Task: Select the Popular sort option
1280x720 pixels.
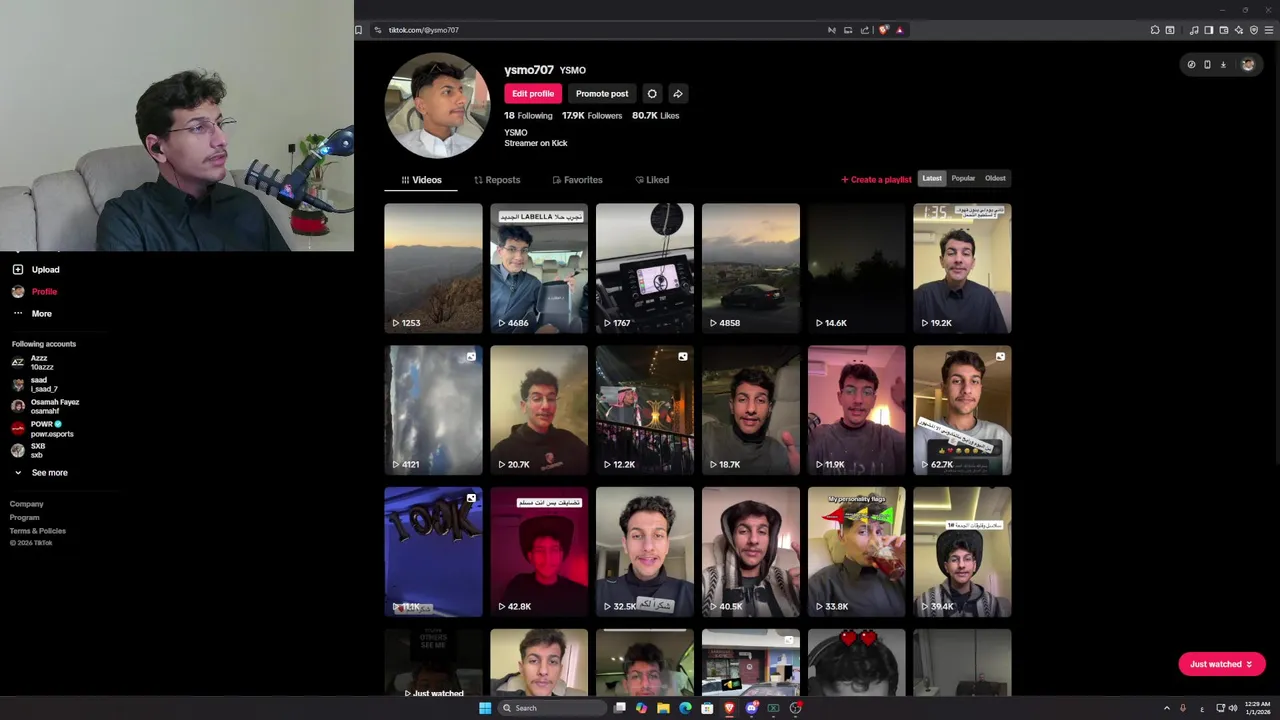Action: click(x=963, y=178)
